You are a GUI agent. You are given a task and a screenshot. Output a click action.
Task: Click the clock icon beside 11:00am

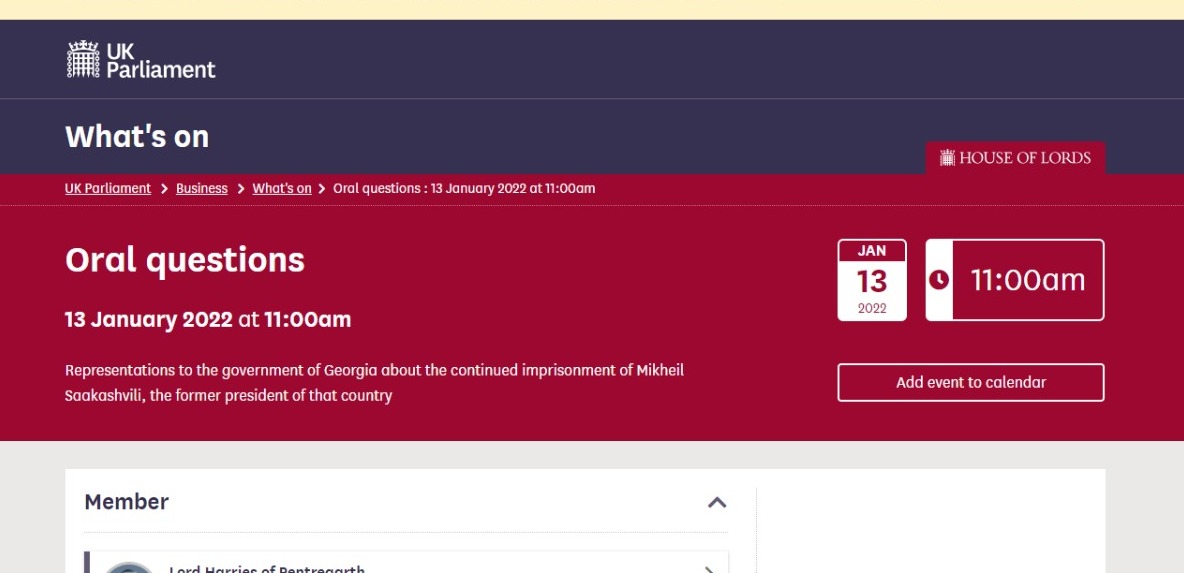939,280
